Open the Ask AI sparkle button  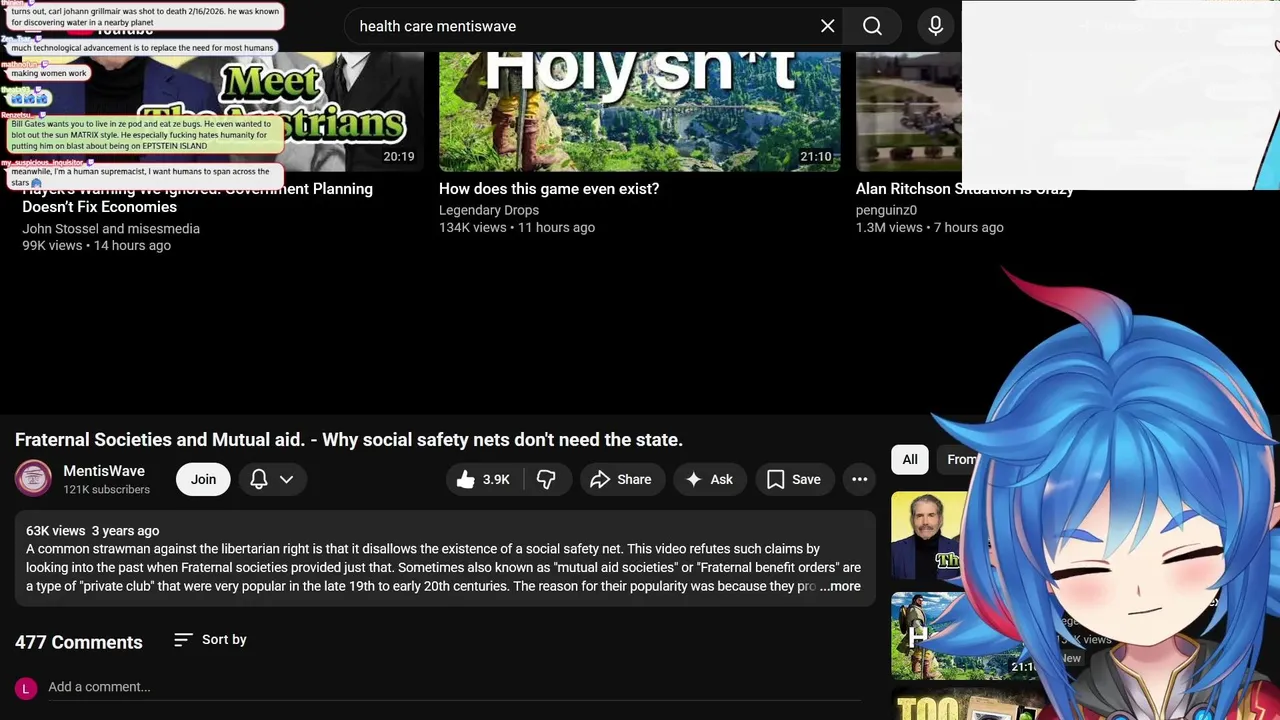(709, 480)
